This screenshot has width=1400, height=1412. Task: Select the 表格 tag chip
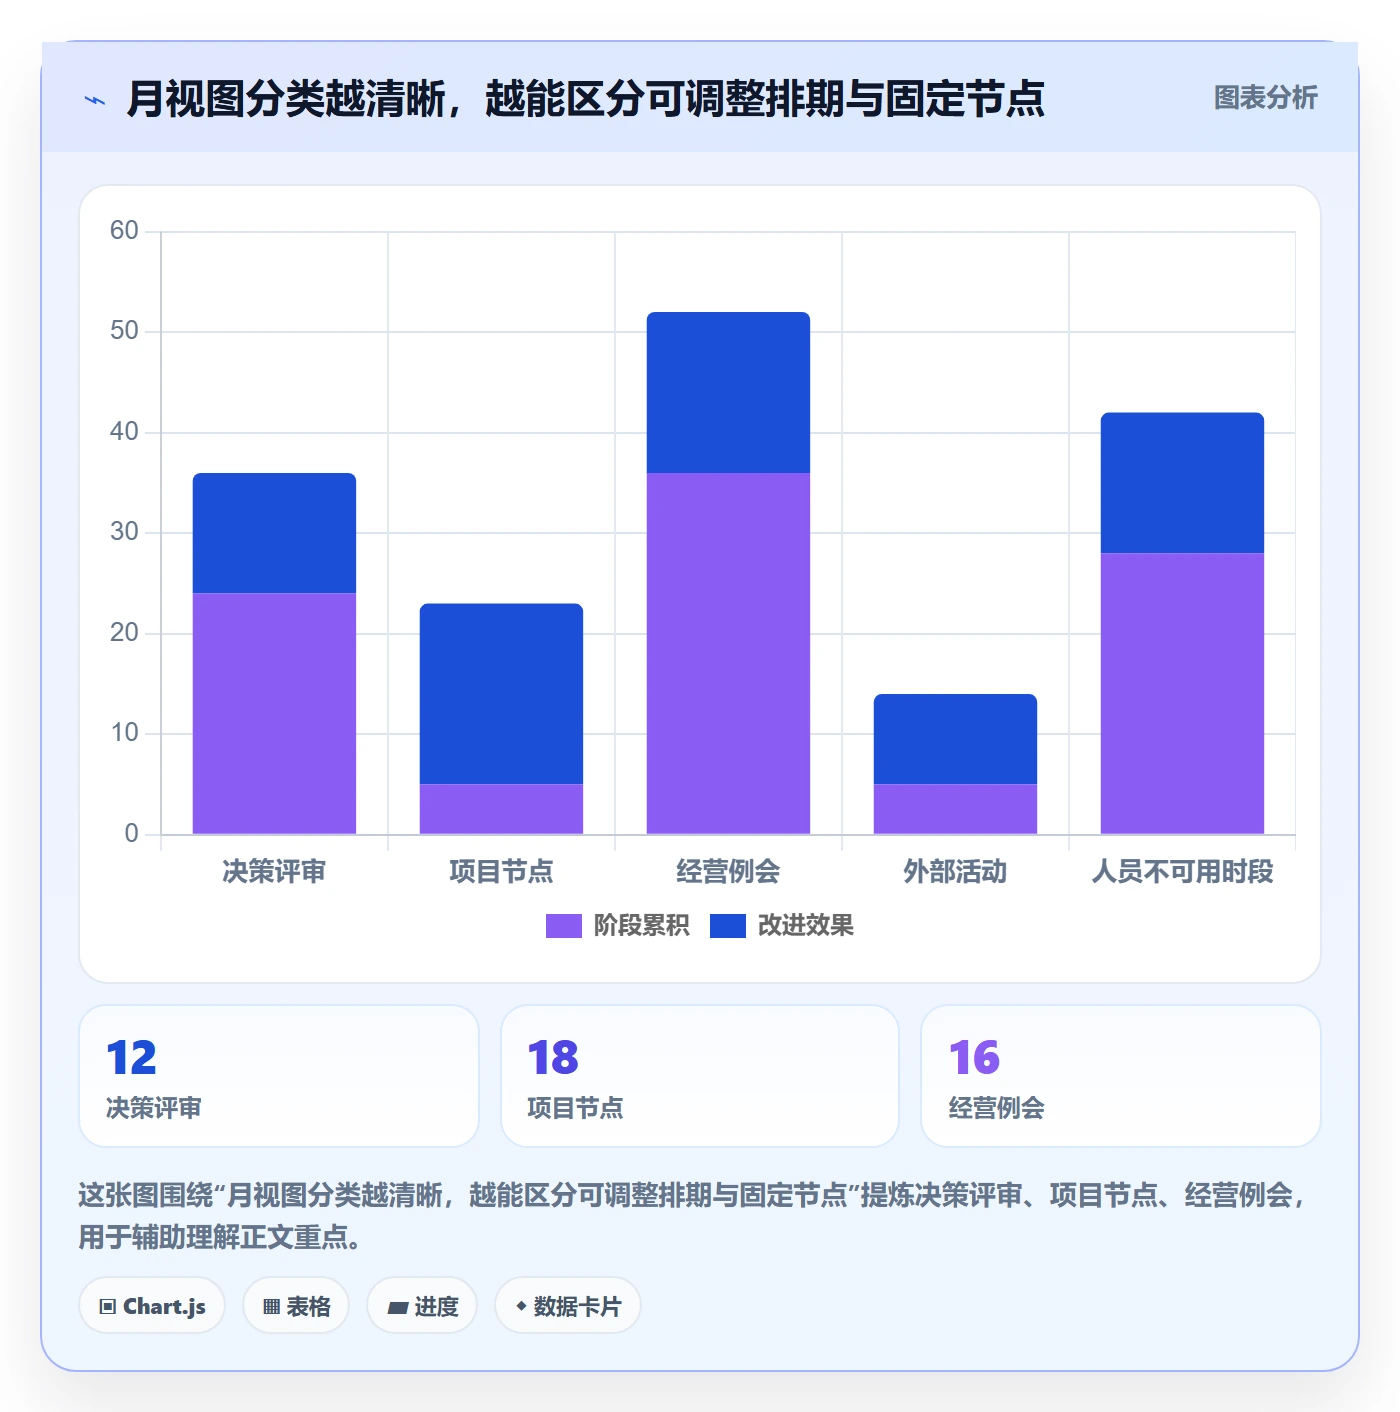[x=296, y=1306]
